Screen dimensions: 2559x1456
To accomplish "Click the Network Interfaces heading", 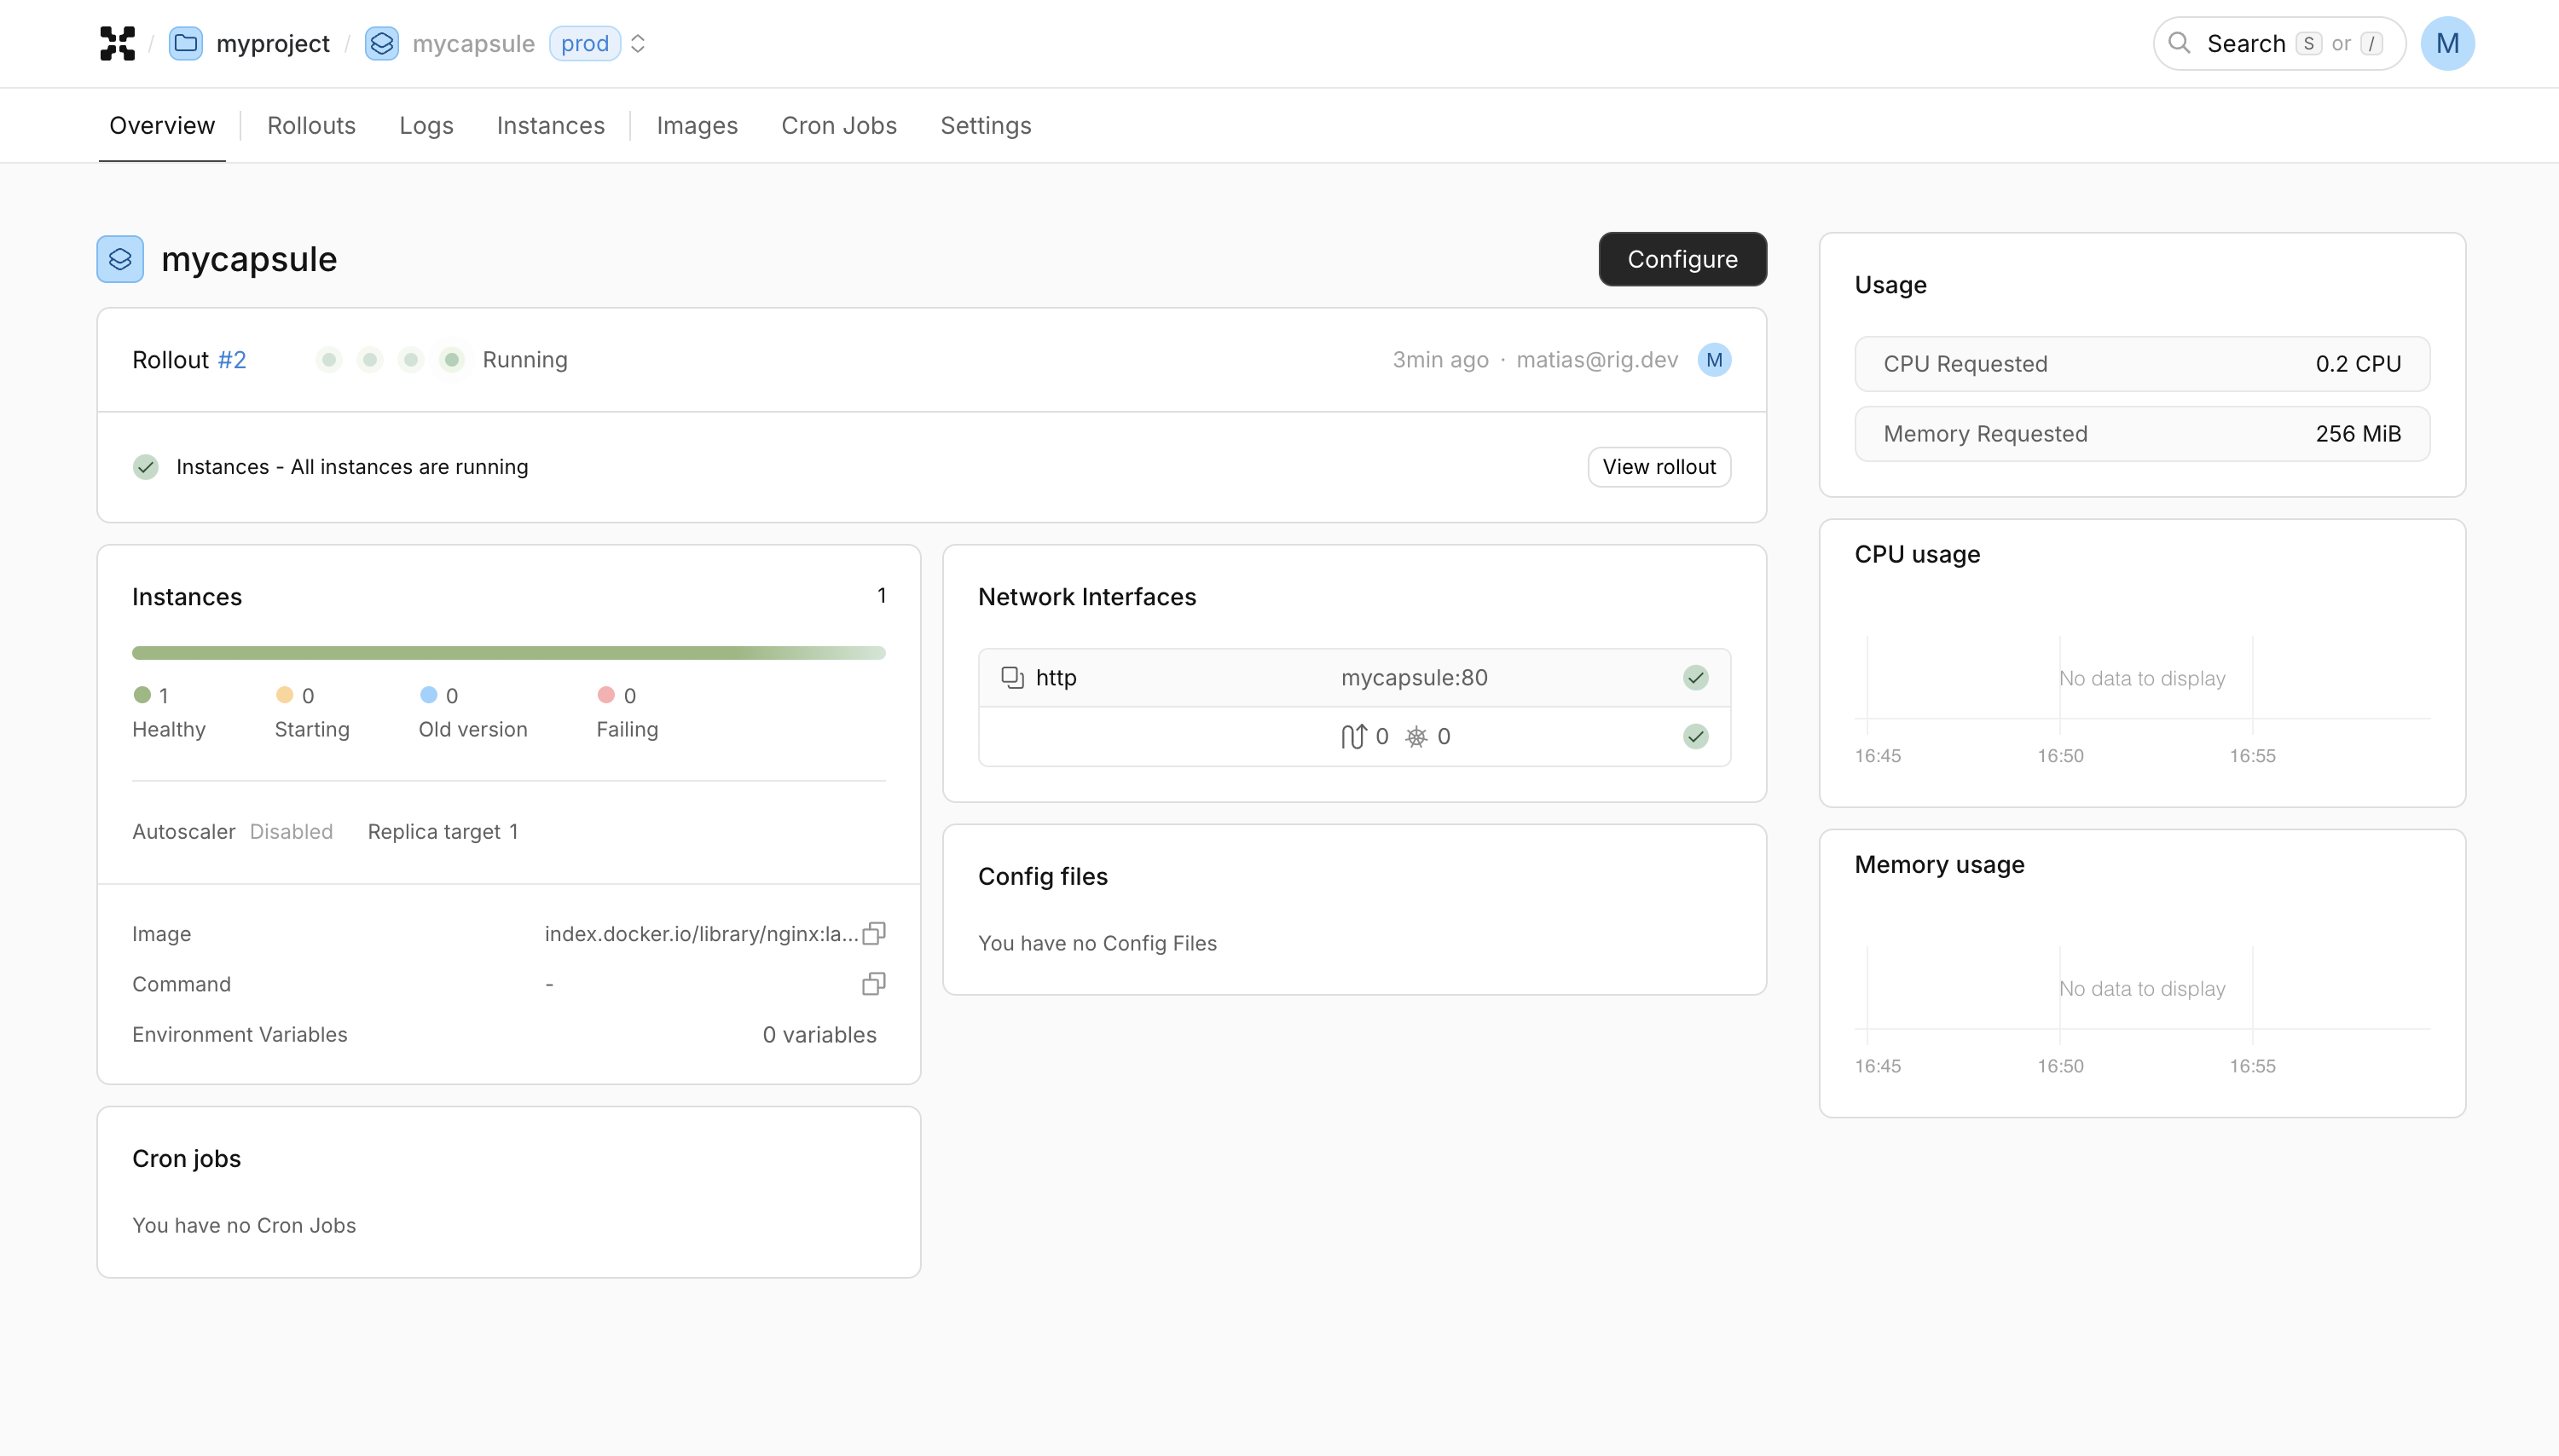I will pyautogui.click(x=1086, y=597).
